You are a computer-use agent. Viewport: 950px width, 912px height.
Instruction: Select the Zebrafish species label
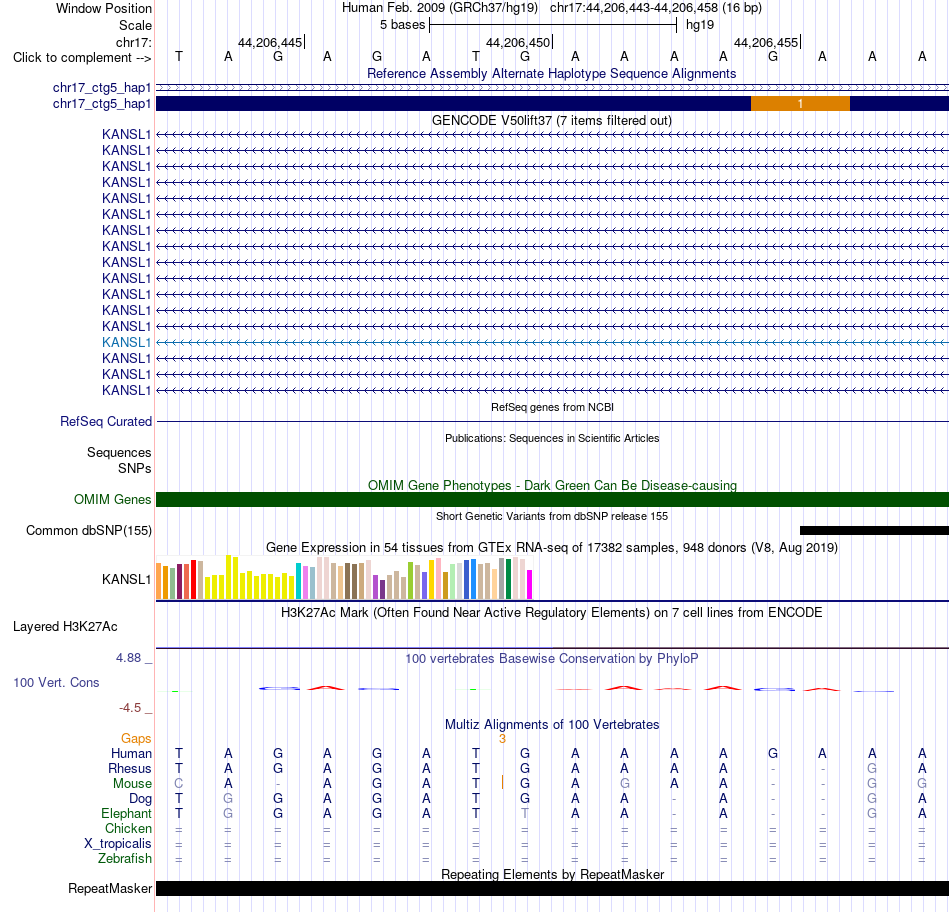point(125,859)
